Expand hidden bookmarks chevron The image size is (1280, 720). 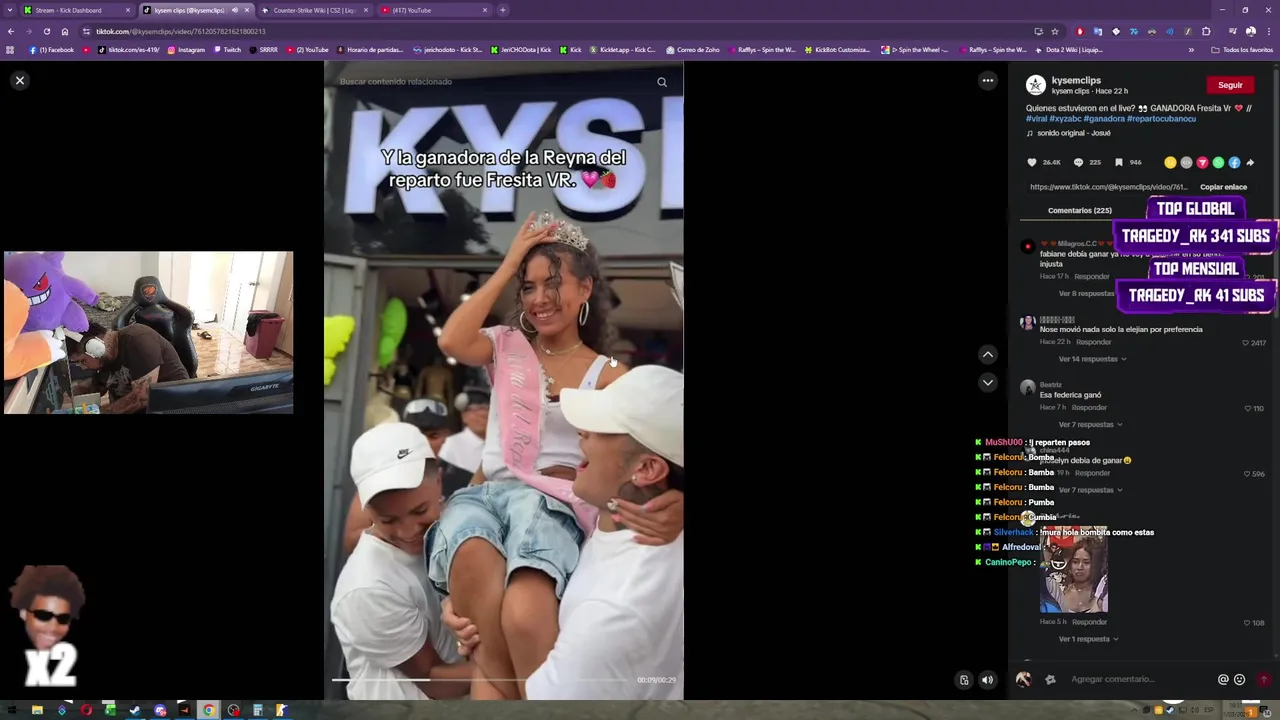click(1191, 49)
